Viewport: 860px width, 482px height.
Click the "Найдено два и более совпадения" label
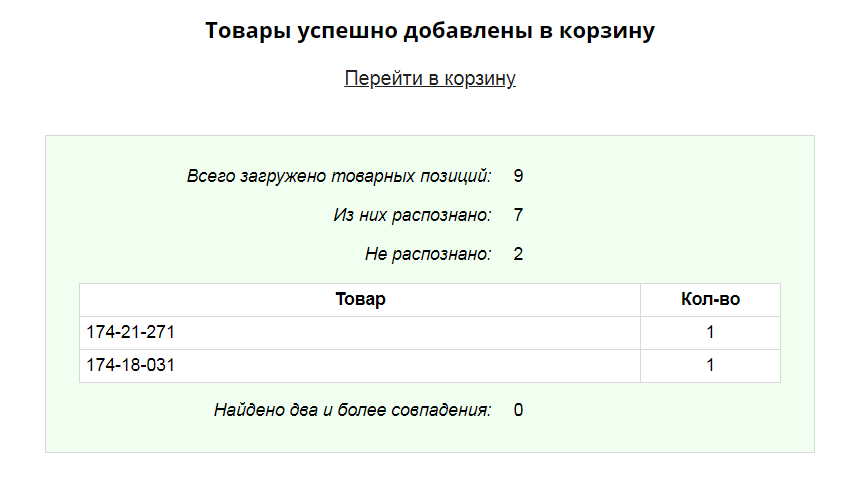tap(352, 410)
